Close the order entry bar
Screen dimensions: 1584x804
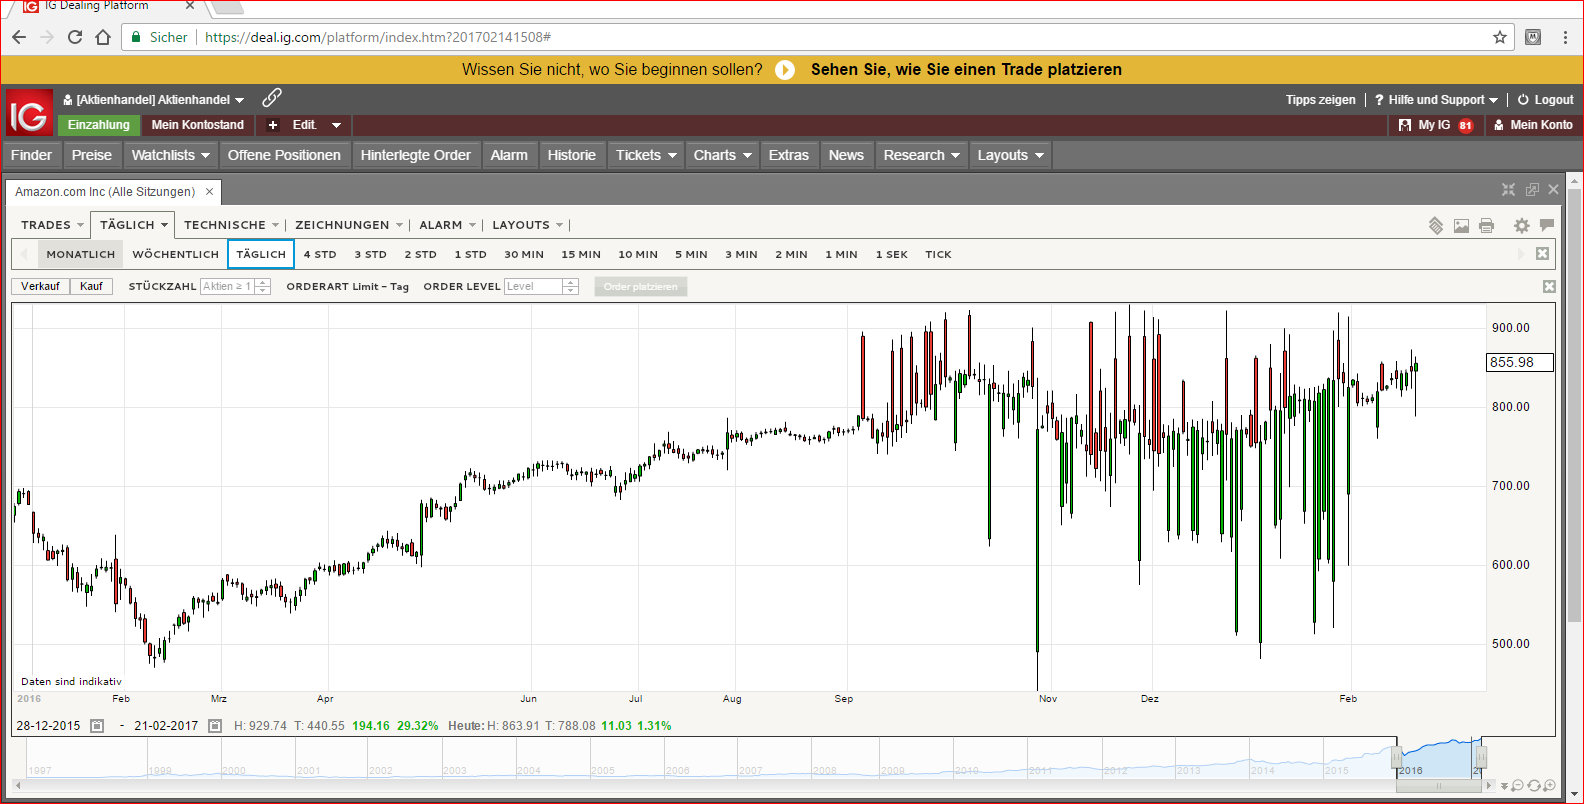[1549, 287]
